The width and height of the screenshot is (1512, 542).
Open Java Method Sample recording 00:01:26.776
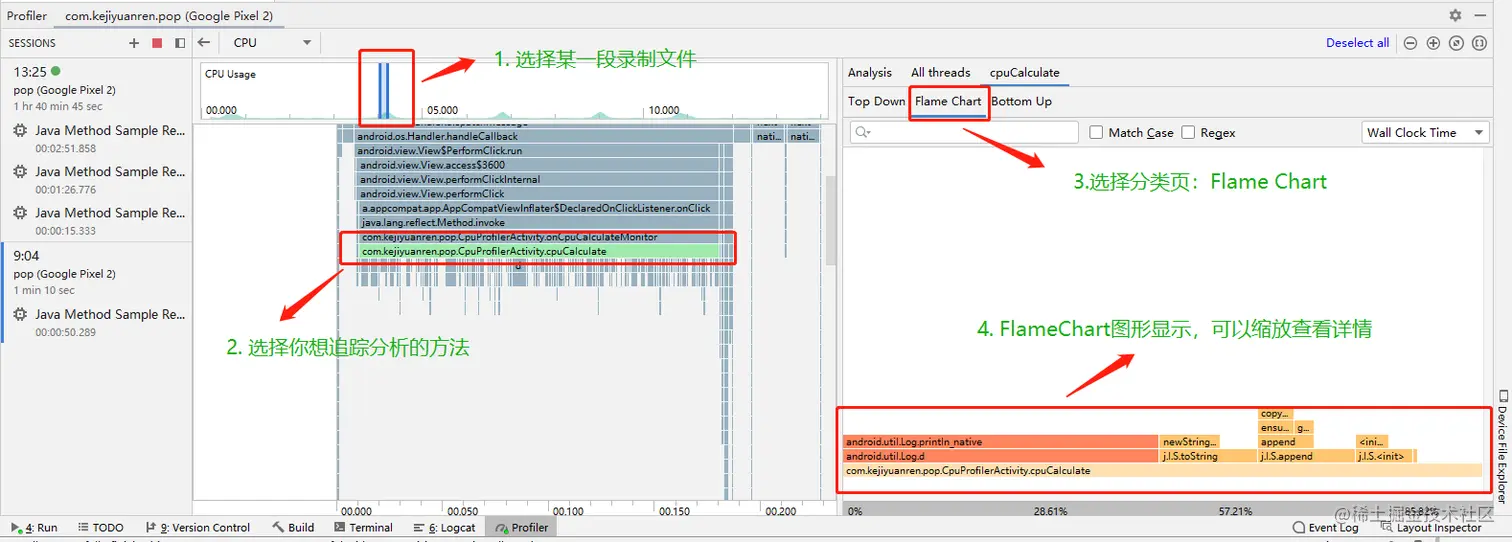pos(96,179)
